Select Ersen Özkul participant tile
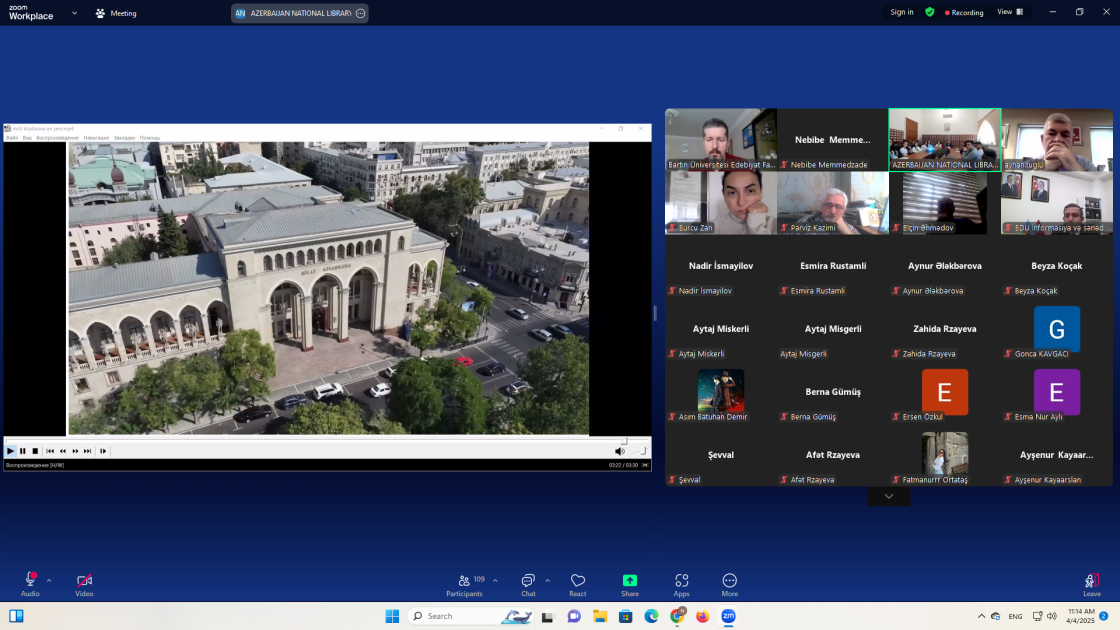 point(944,391)
